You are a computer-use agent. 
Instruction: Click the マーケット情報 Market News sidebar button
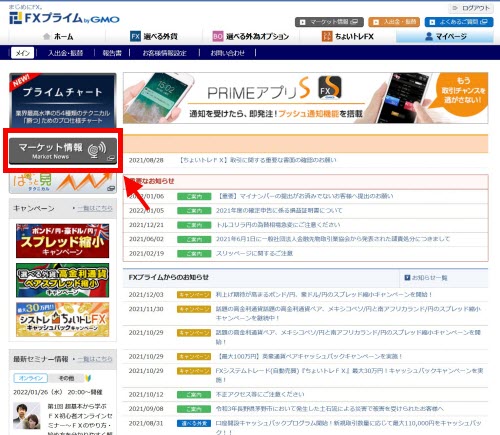63,151
